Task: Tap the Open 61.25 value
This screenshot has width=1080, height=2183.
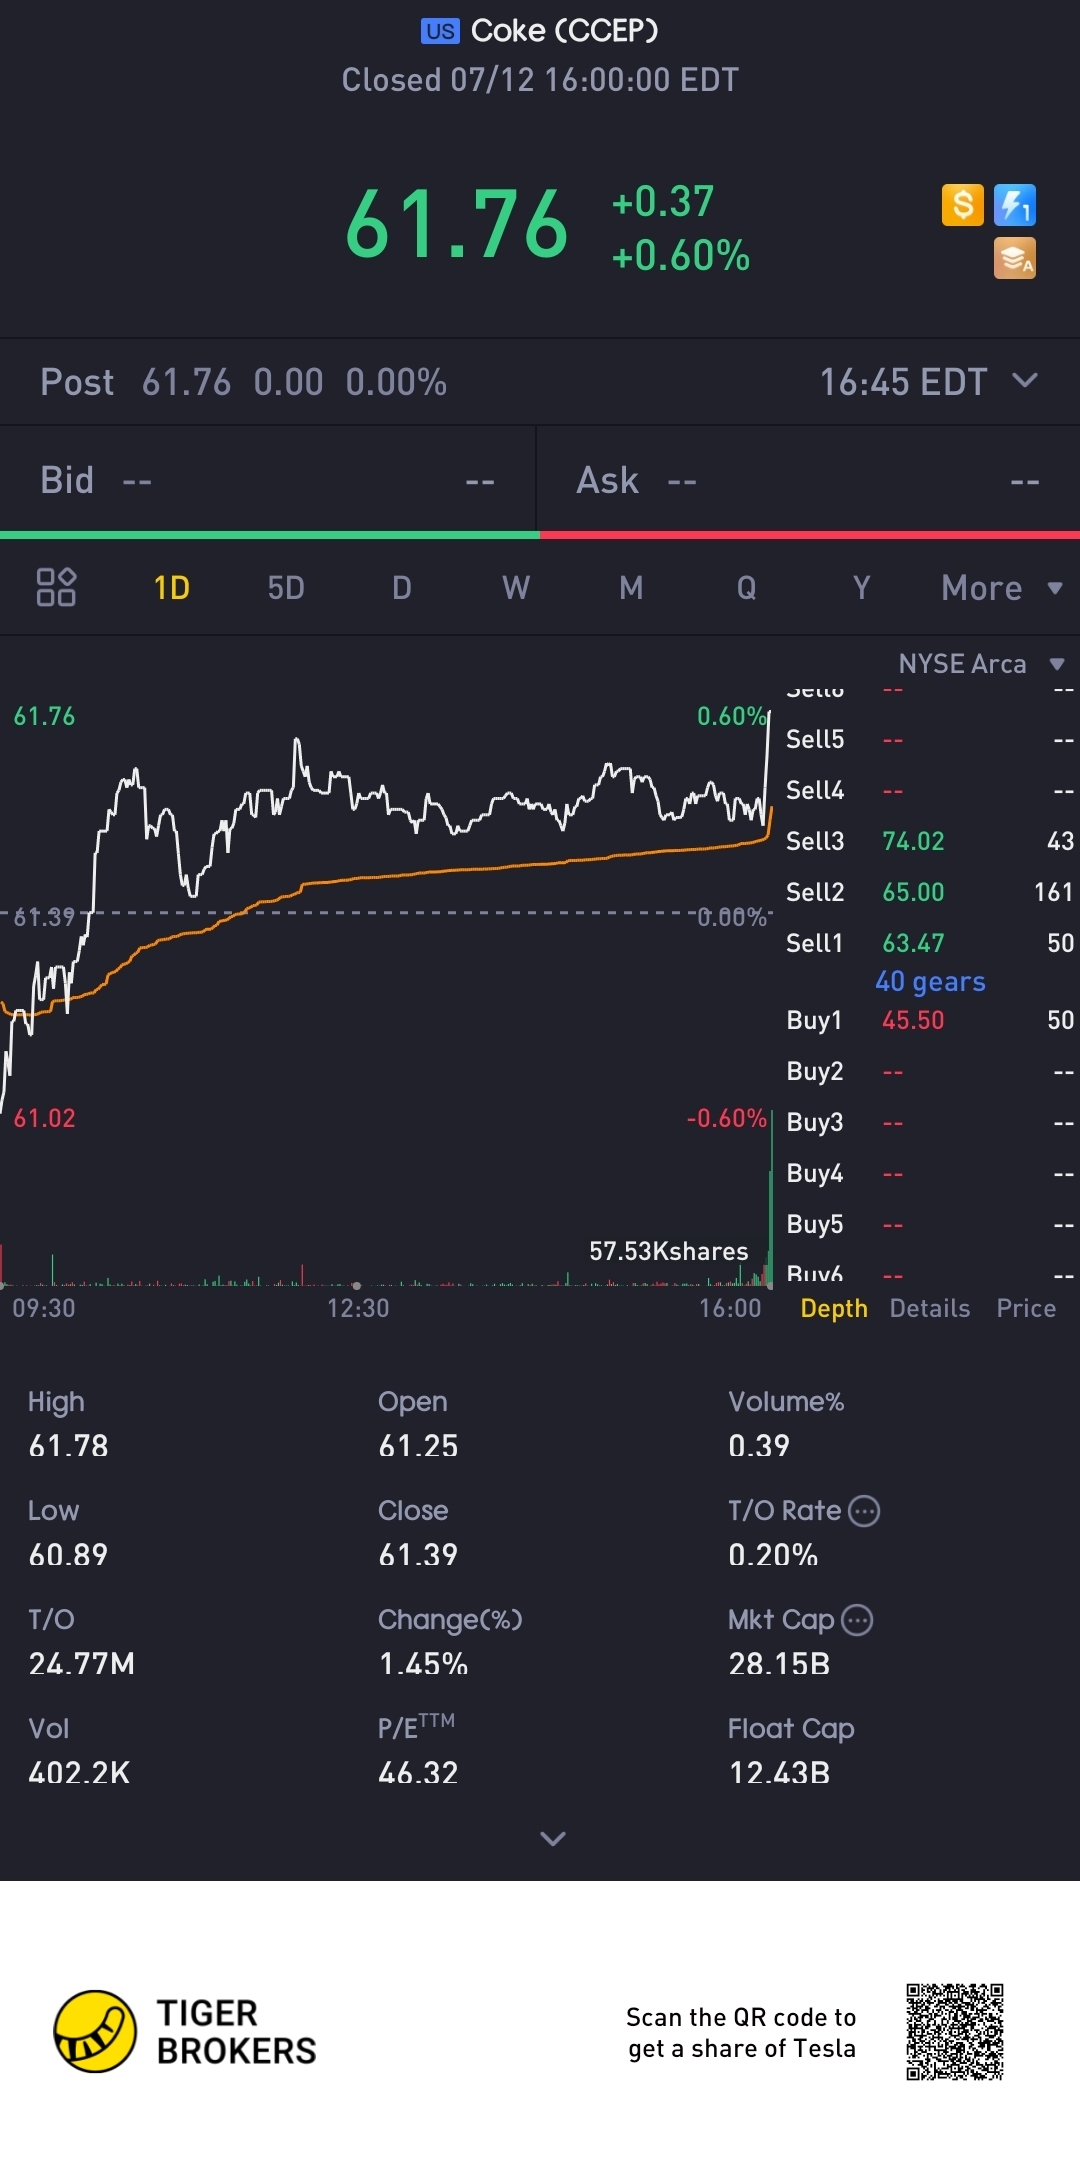Action: point(418,1445)
